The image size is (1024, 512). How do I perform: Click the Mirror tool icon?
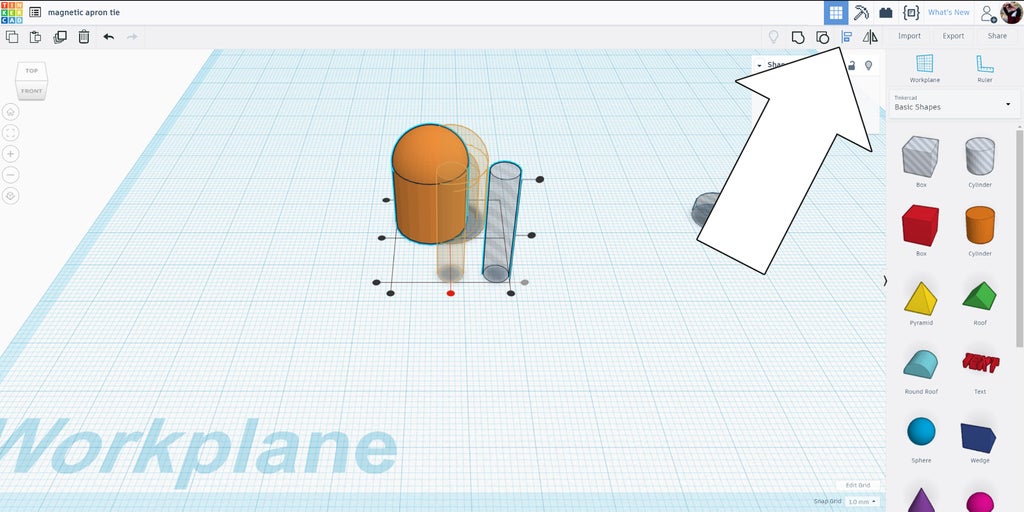870,37
